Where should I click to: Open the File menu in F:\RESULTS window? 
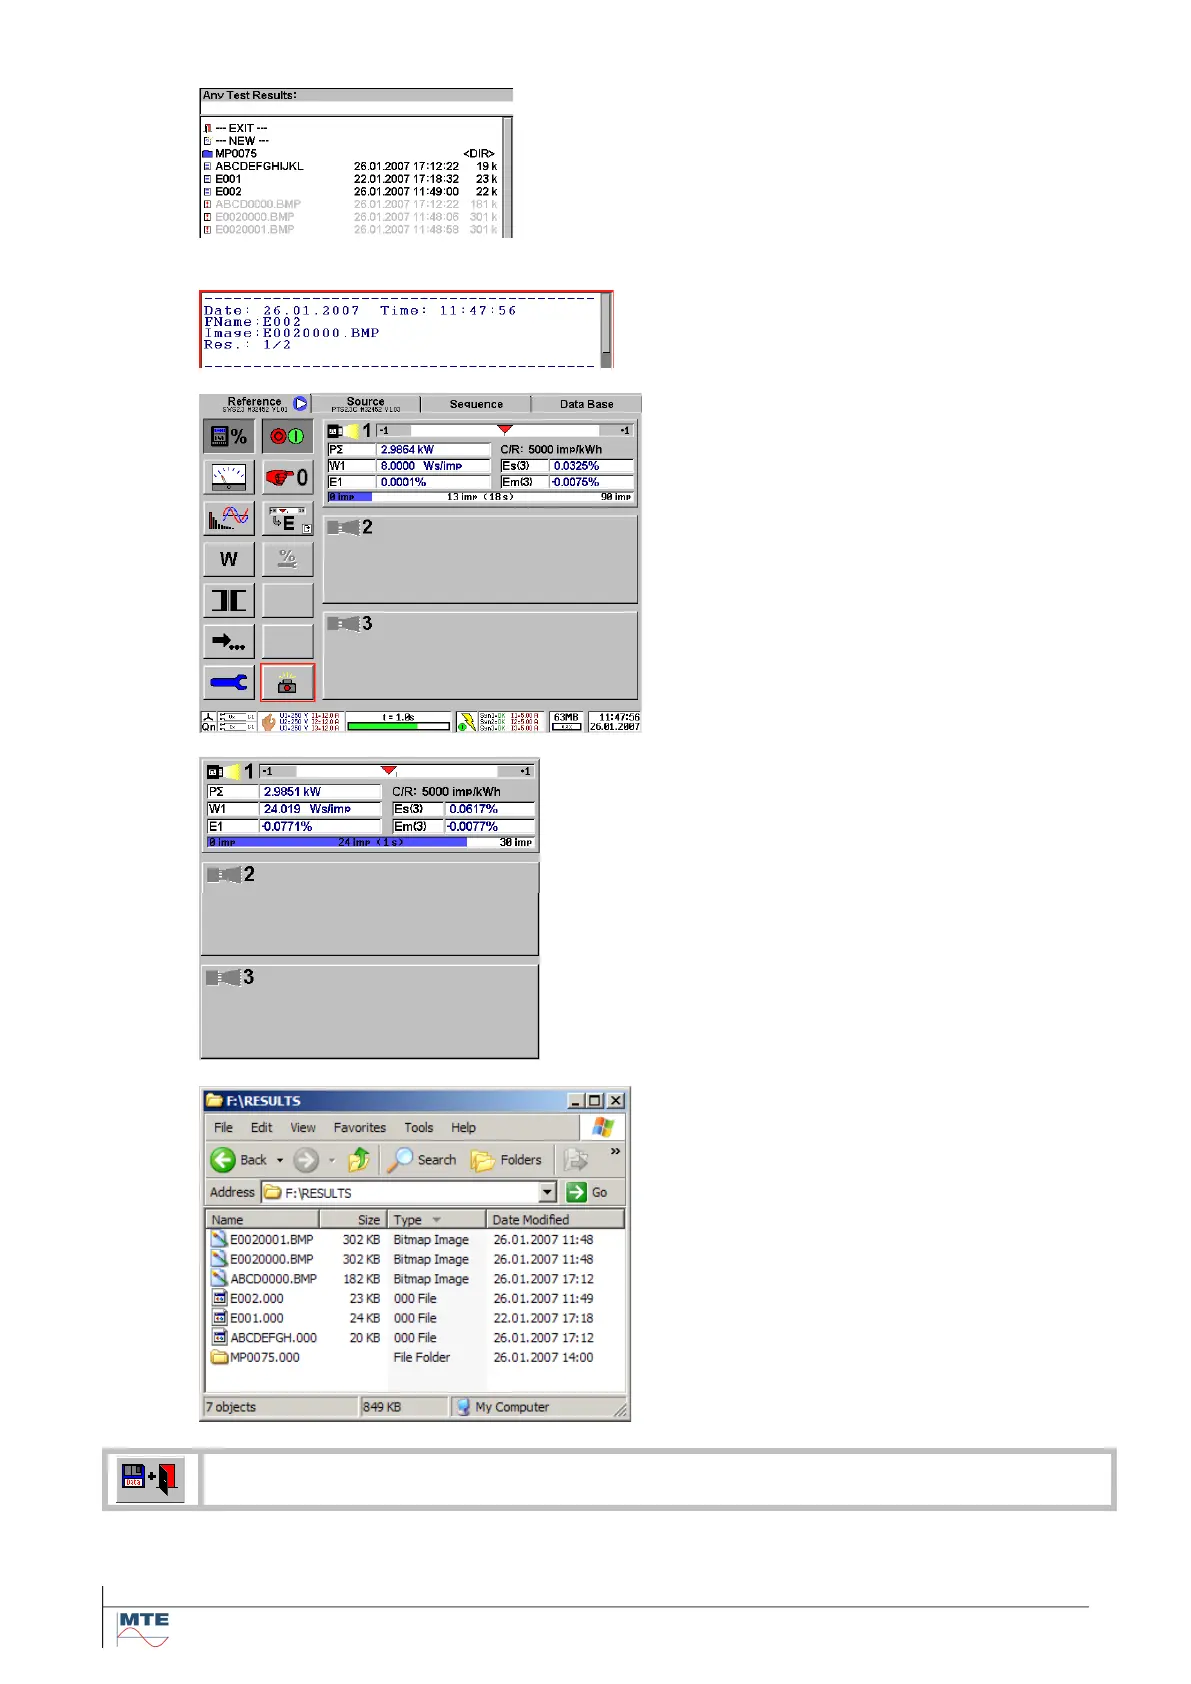[x=223, y=1127]
